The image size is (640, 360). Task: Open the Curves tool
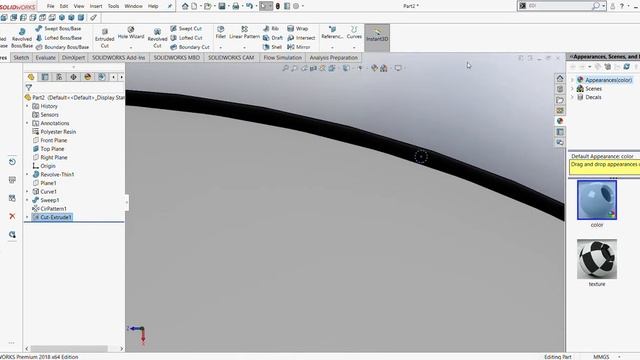(354, 33)
